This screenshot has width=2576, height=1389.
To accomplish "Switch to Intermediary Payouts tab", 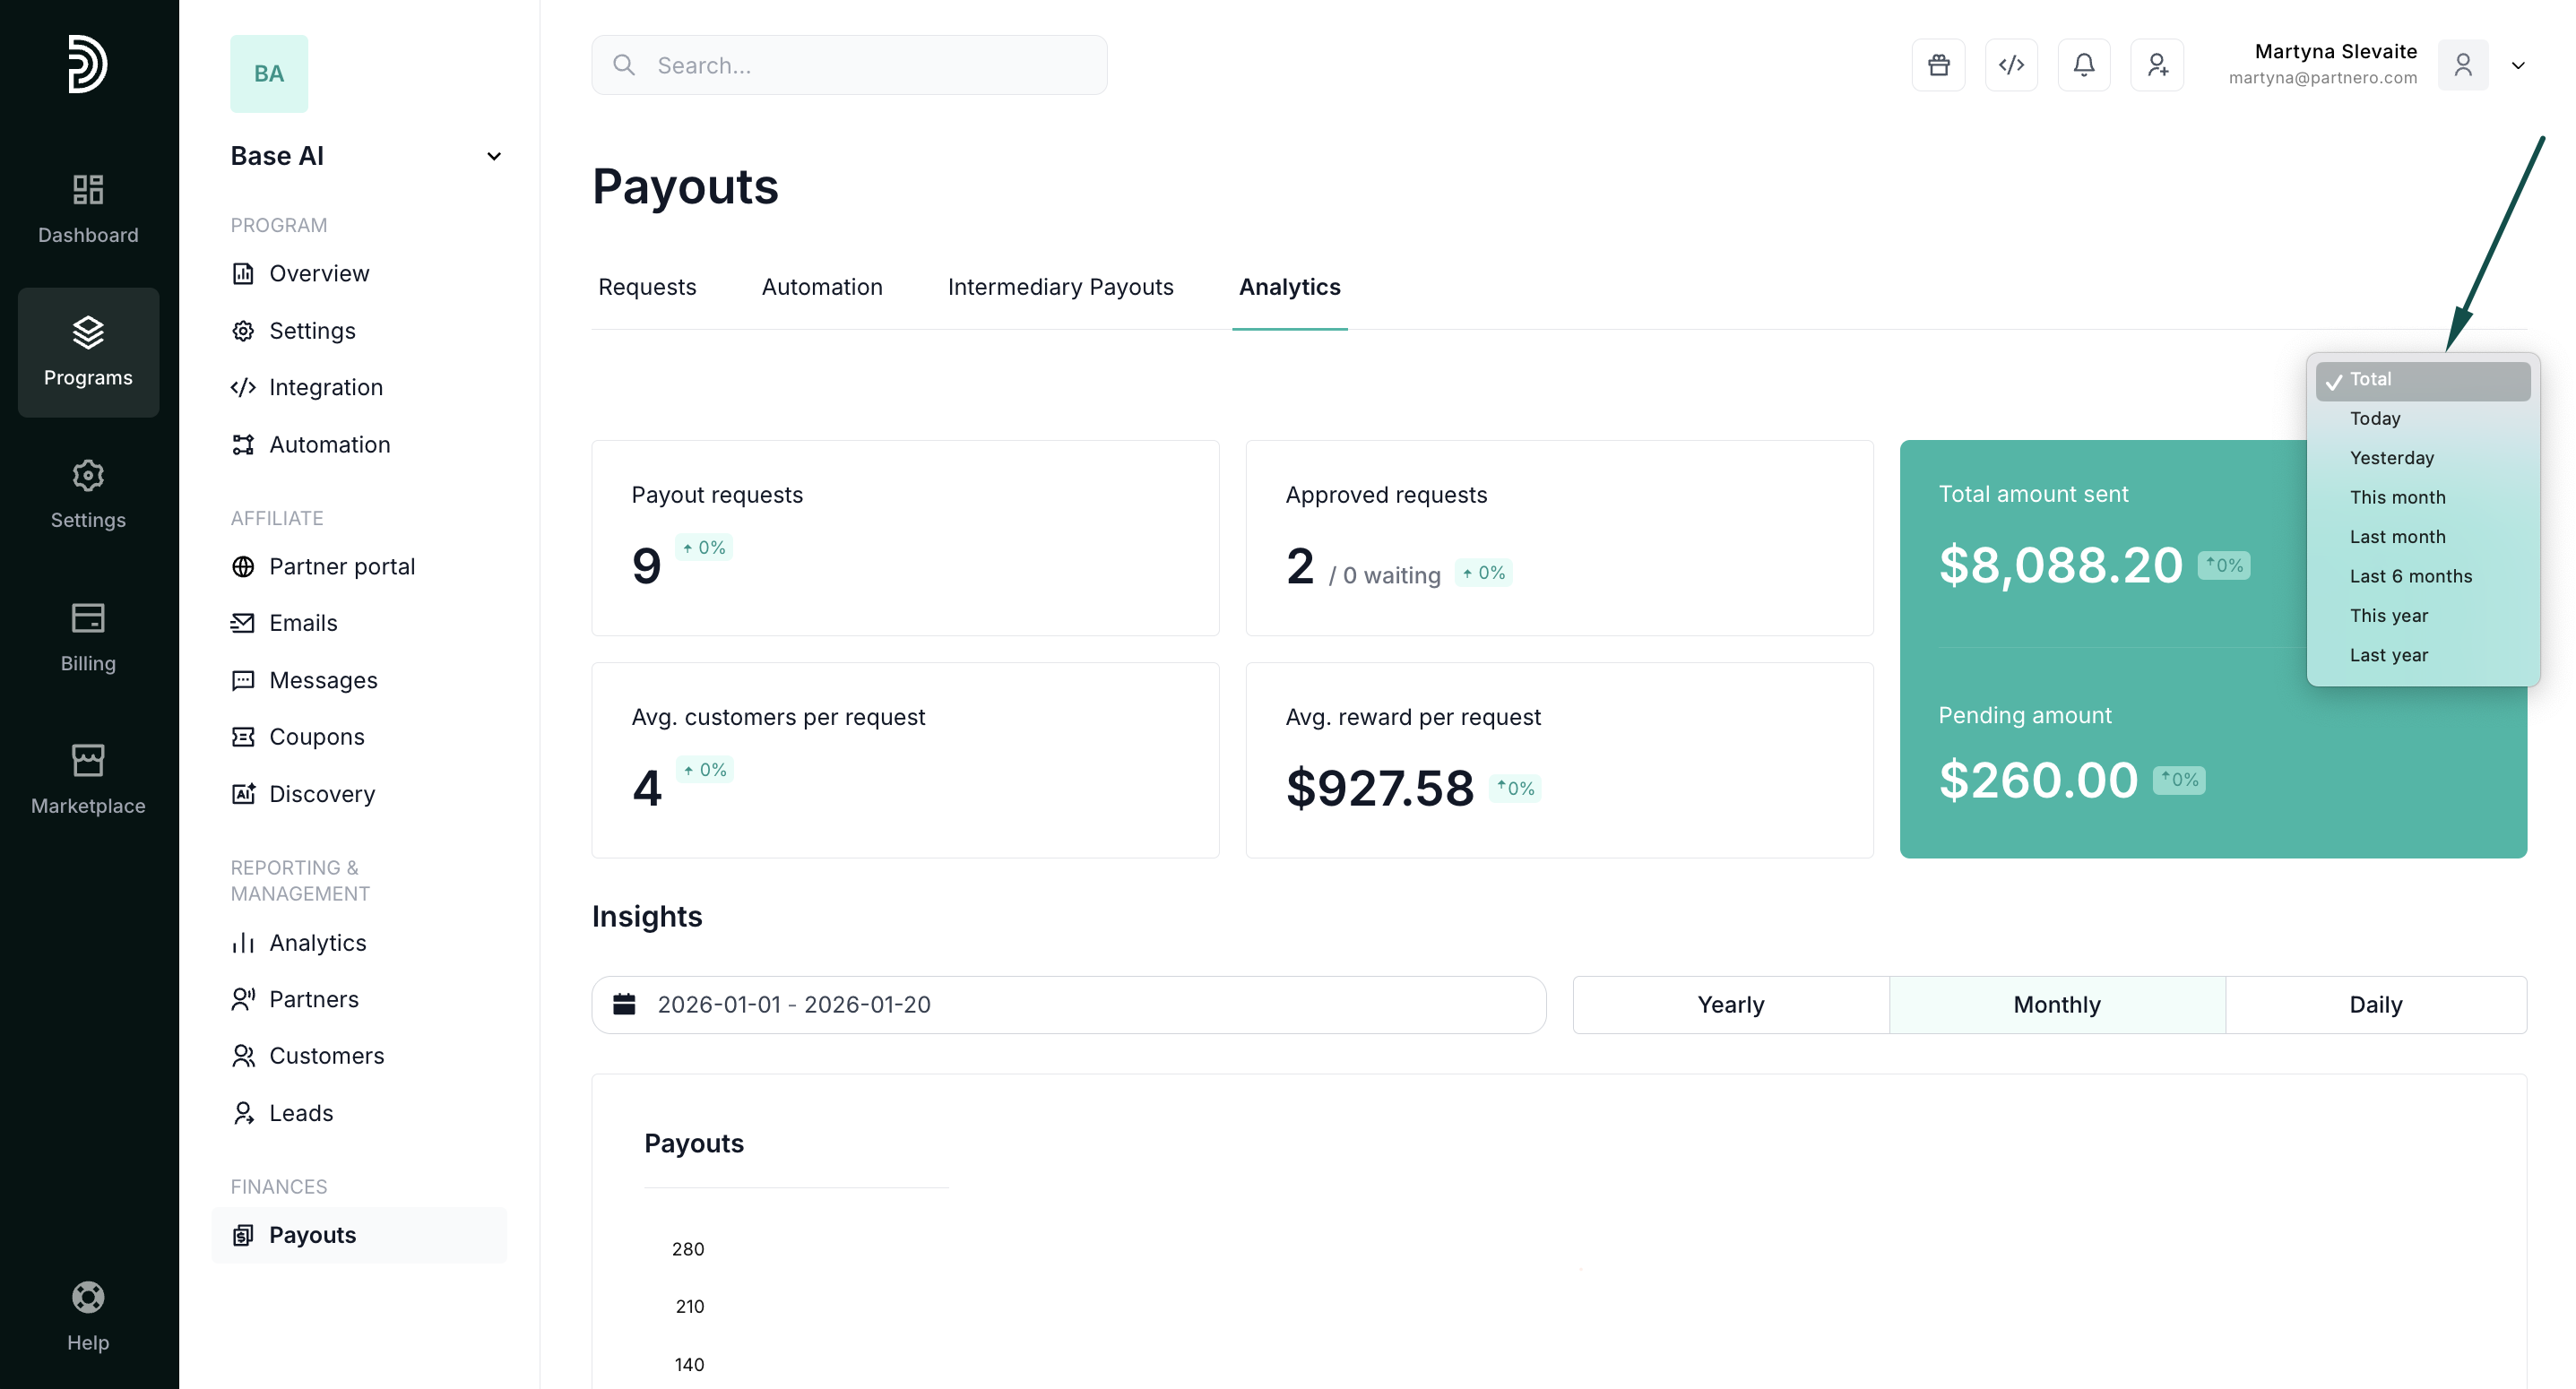I will [x=1060, y=287].
